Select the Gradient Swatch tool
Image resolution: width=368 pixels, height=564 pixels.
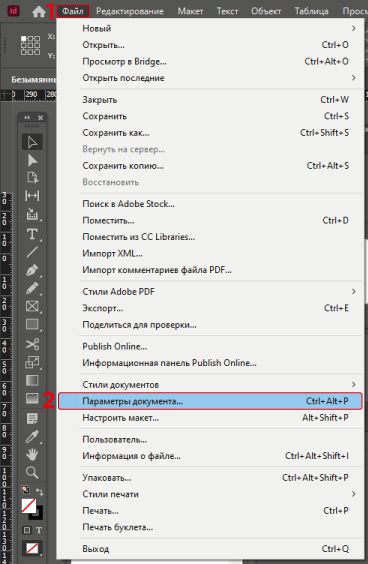point(32,380)
